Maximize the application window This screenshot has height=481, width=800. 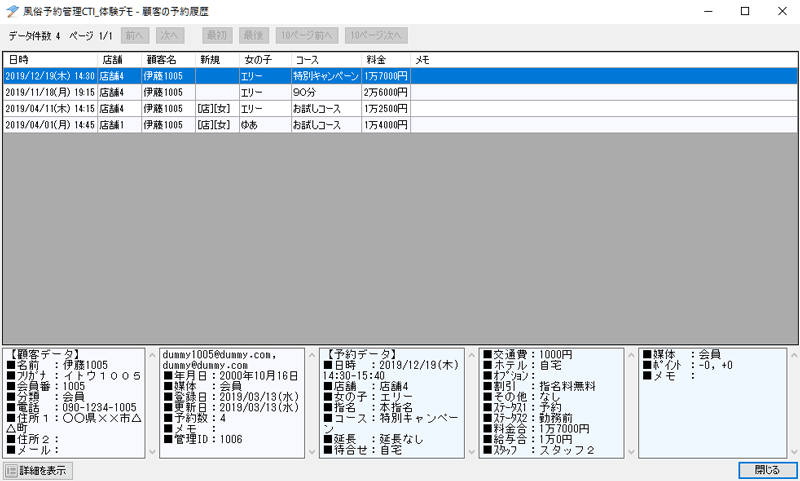point(745,12)
